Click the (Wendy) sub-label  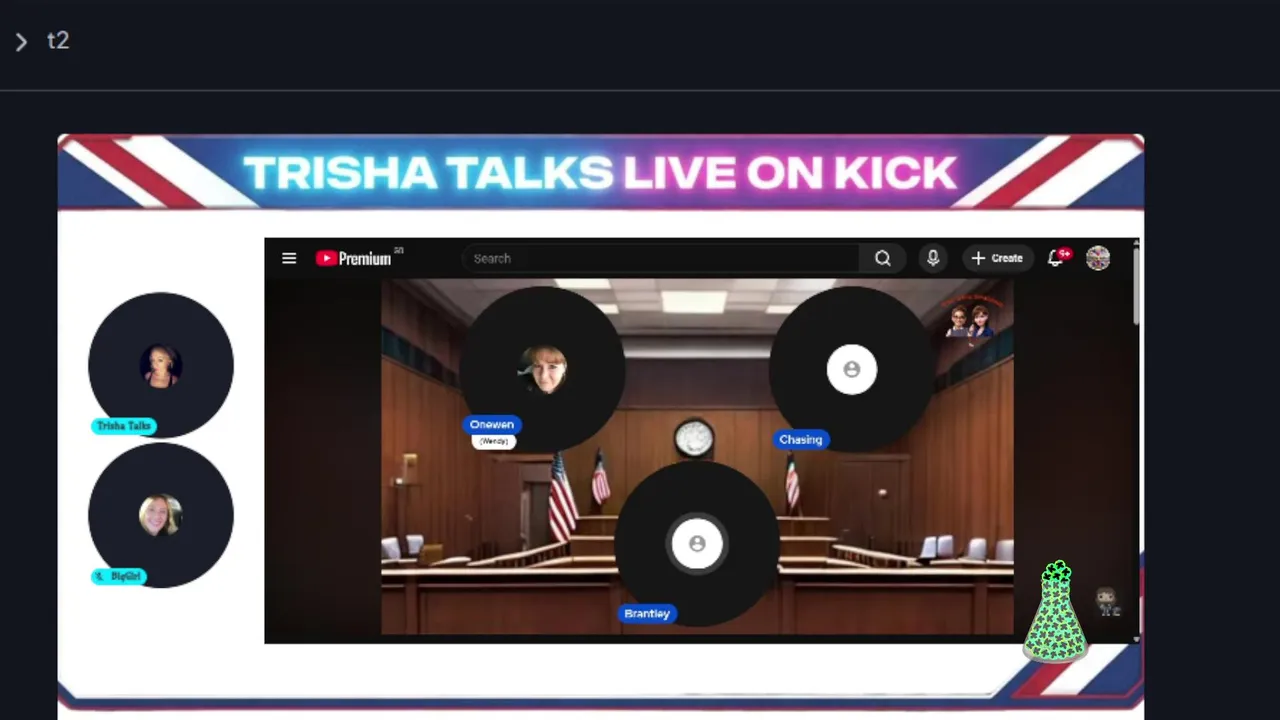(494, 441)
